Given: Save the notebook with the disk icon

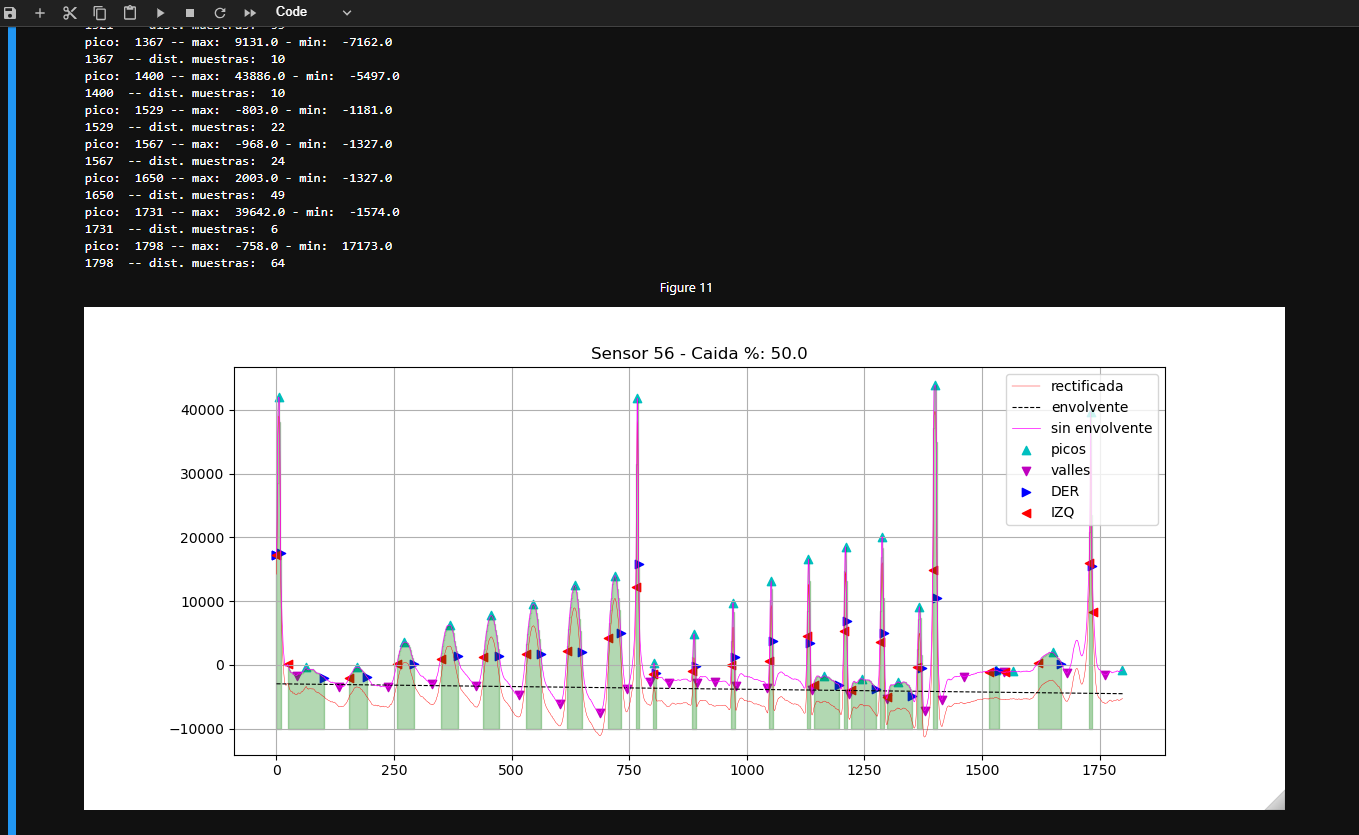Looking at the screenshot, I should click(10, 13).
